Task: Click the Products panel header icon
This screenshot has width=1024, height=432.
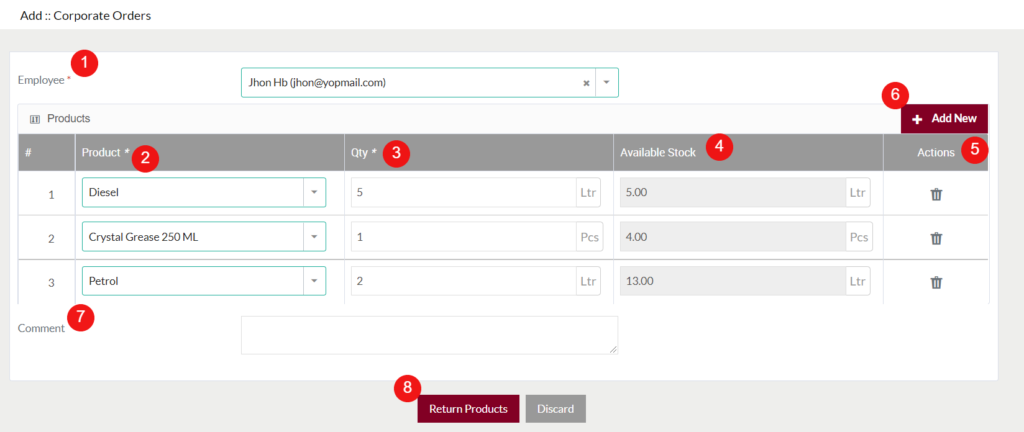Action: pyautogui.click(x=35, y=119)
